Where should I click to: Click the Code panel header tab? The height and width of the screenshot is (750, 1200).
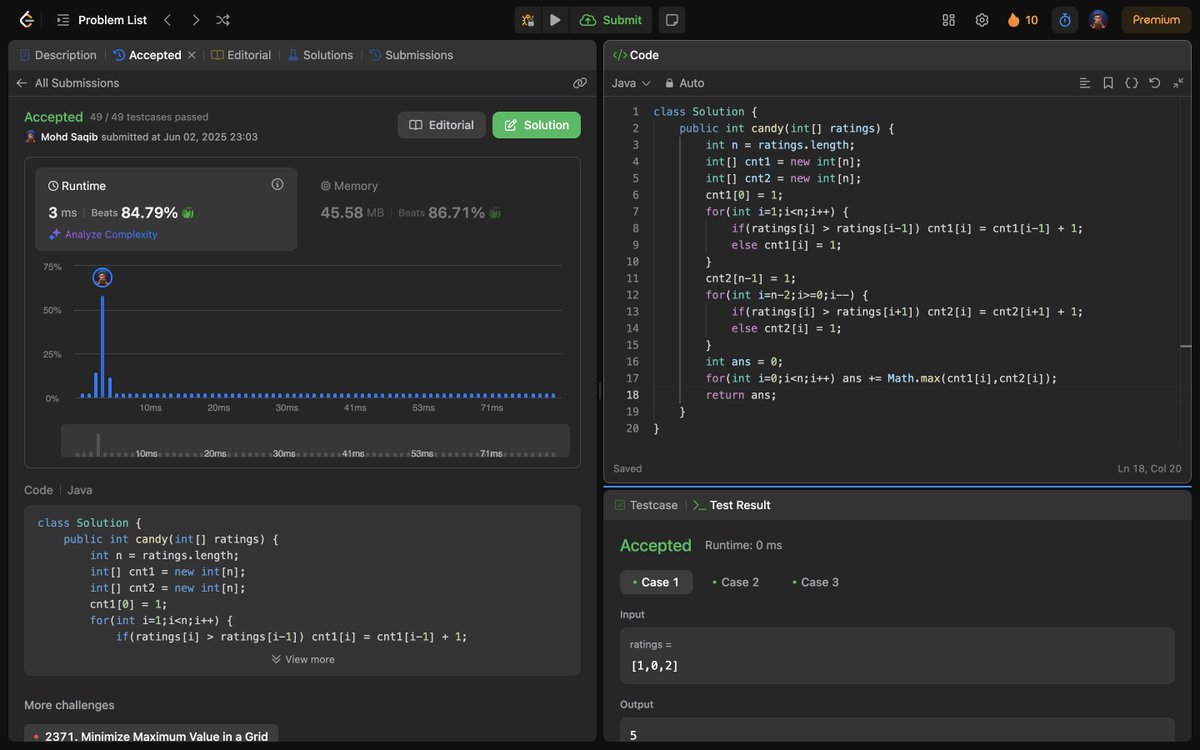(636, 55)
